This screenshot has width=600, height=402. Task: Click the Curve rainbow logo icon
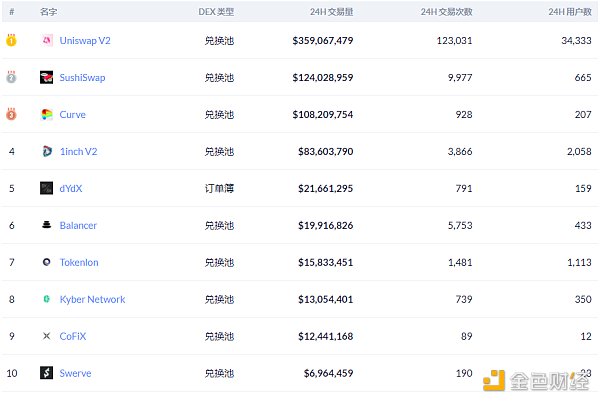pyautogui.click(x=47, y=114)
